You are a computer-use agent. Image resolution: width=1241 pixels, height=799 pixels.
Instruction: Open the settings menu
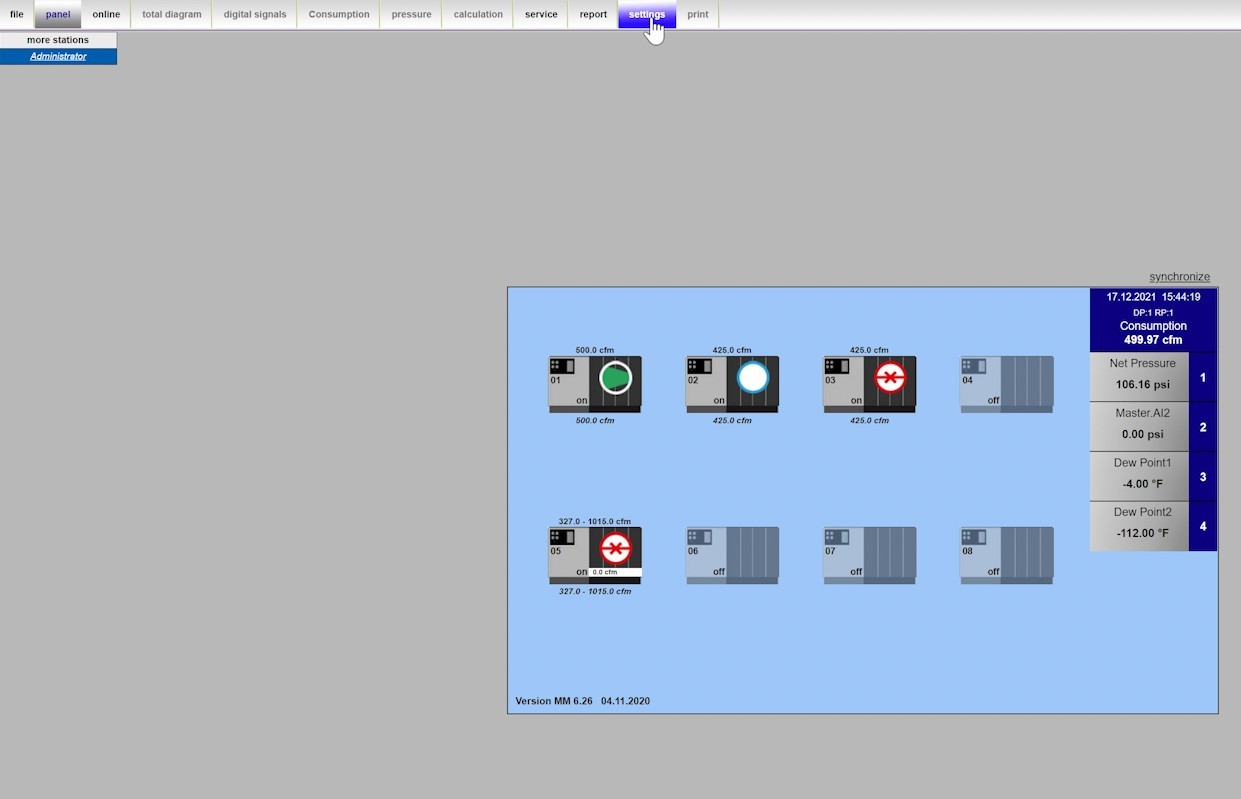(x=647, y=15)
